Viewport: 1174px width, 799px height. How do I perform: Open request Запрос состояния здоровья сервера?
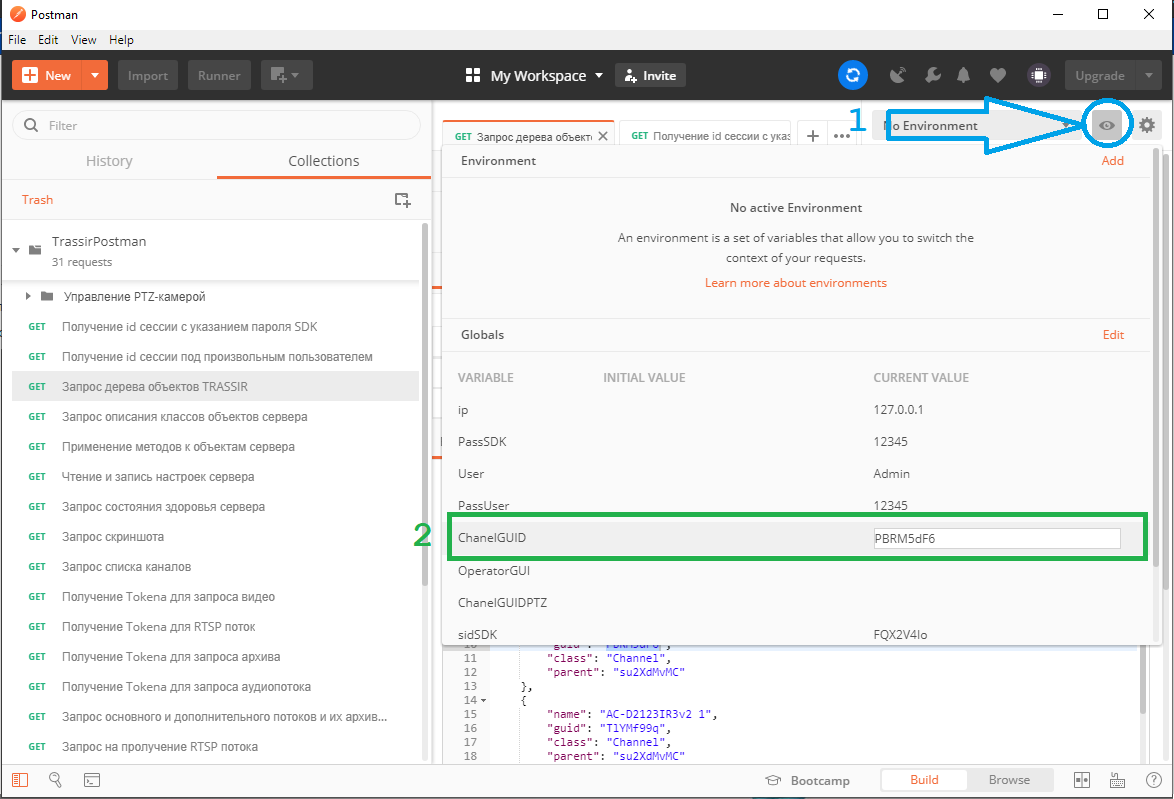click(216, 507)
